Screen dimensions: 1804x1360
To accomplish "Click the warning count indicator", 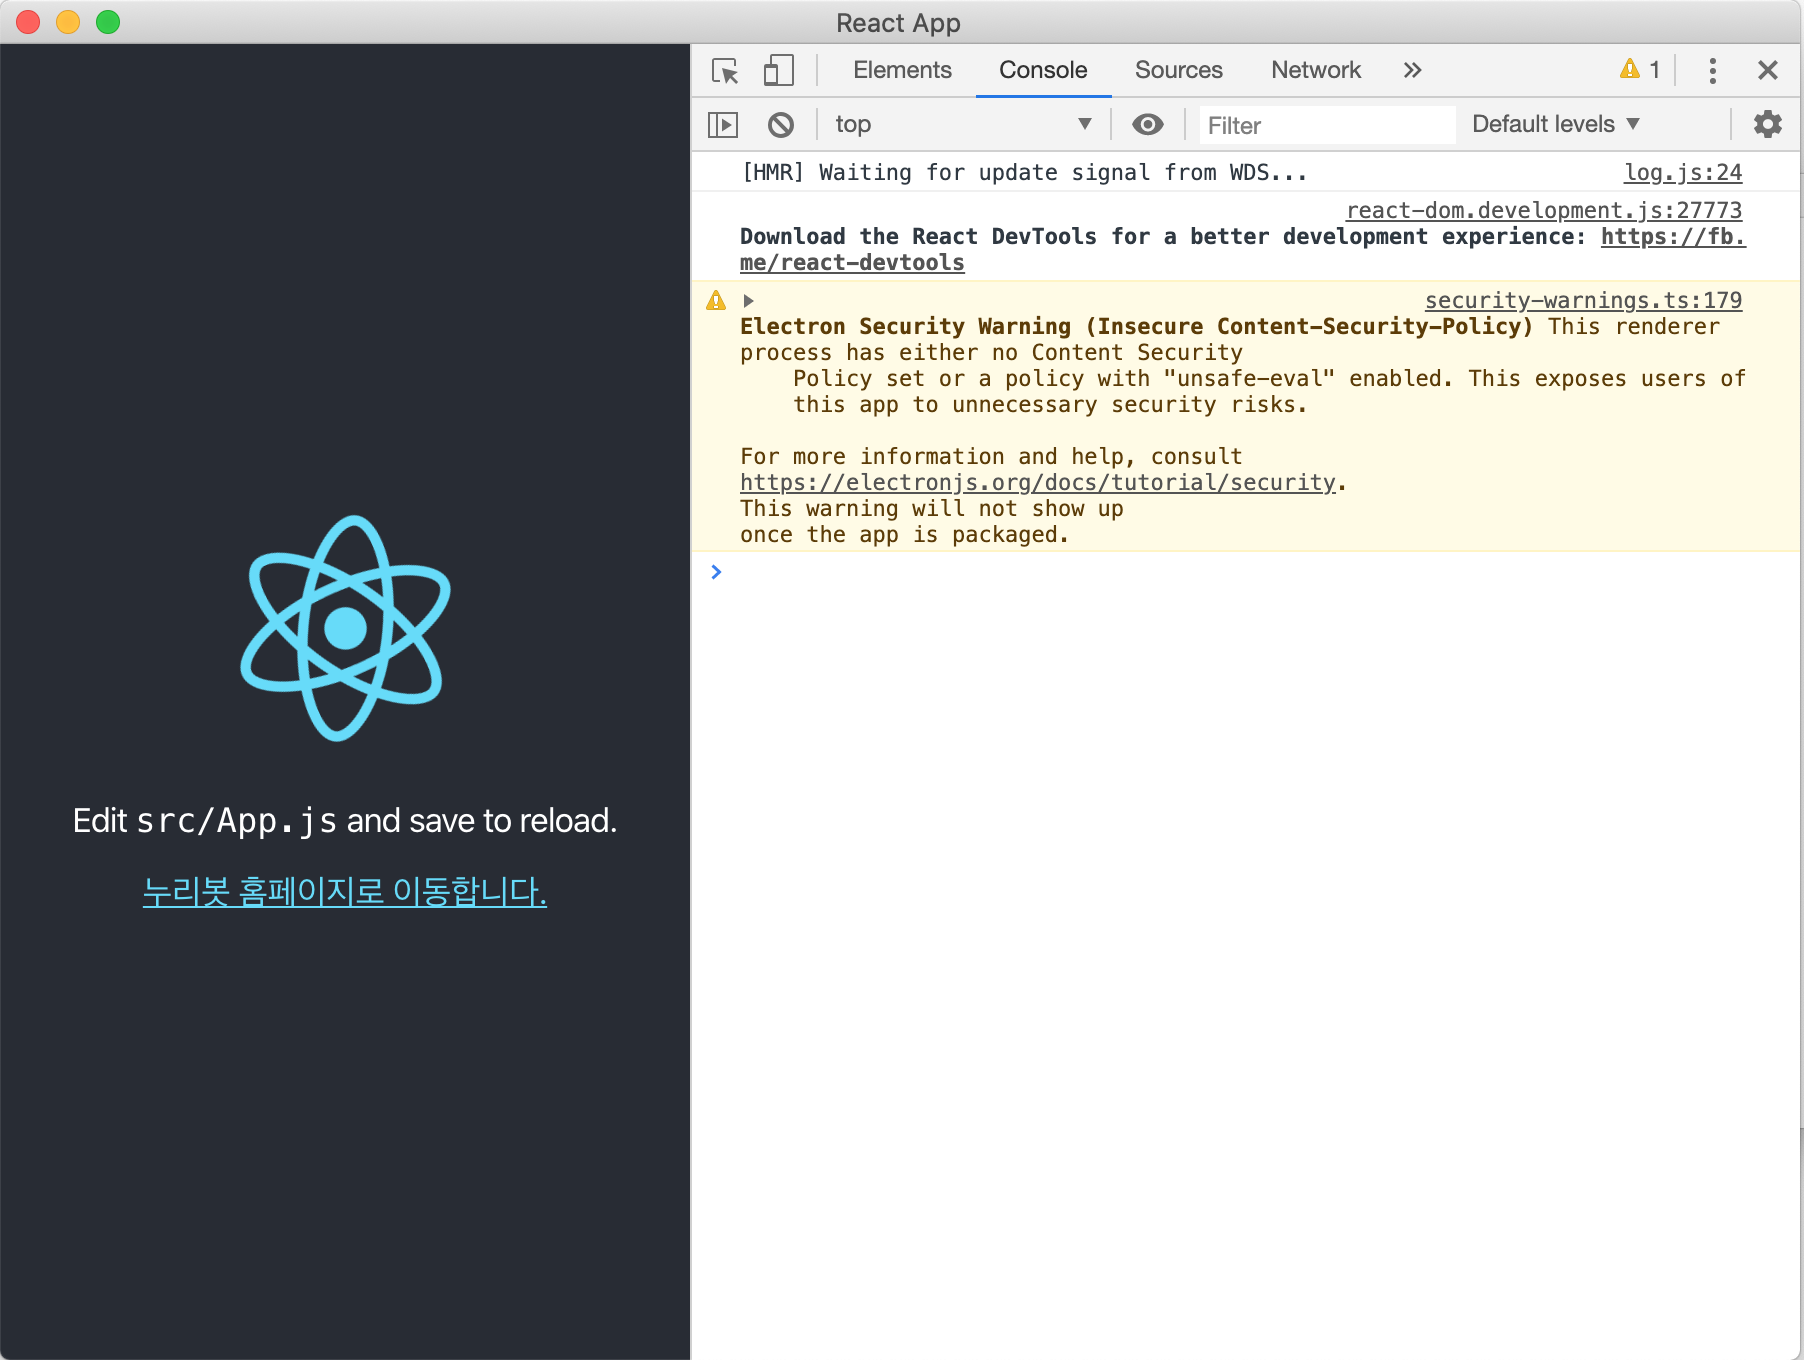I will click(x=1640, y=69).
